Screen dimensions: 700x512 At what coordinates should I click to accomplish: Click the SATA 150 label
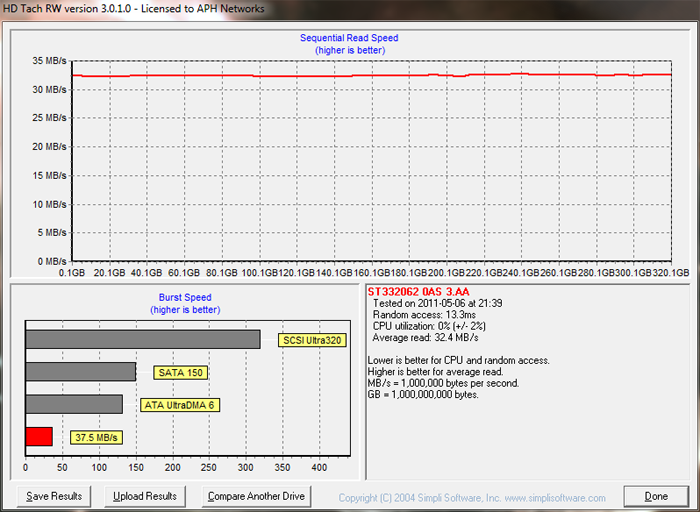tap(180, 372)
